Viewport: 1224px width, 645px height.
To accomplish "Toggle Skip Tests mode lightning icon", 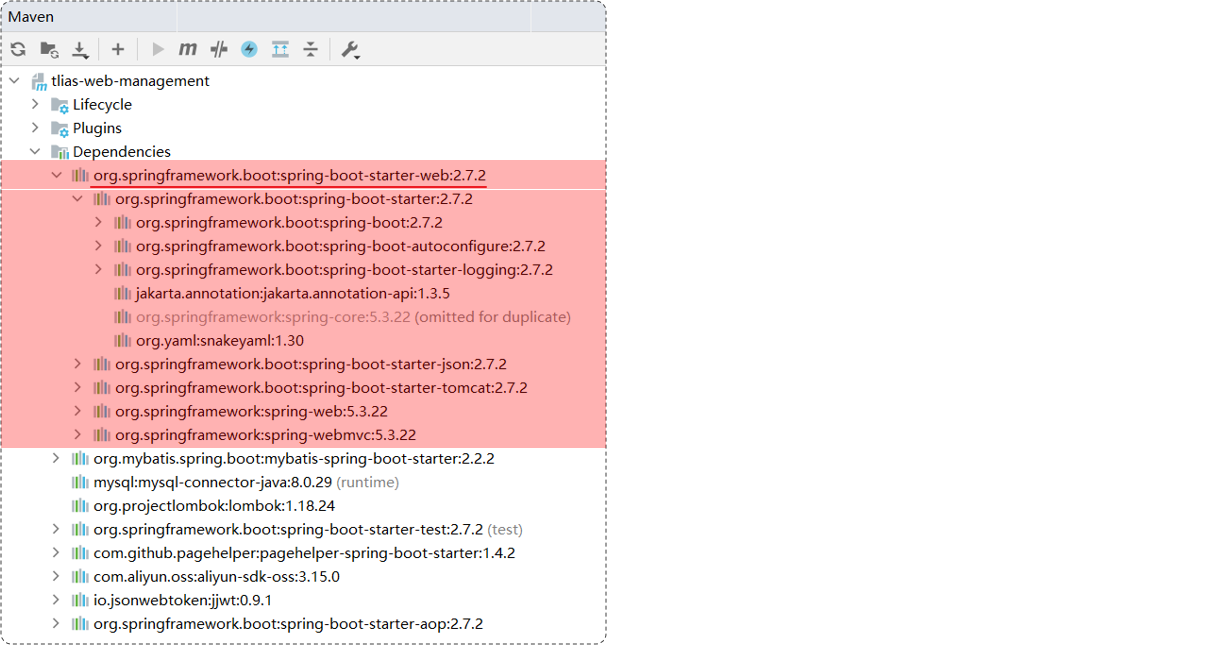I will point(249,49).
